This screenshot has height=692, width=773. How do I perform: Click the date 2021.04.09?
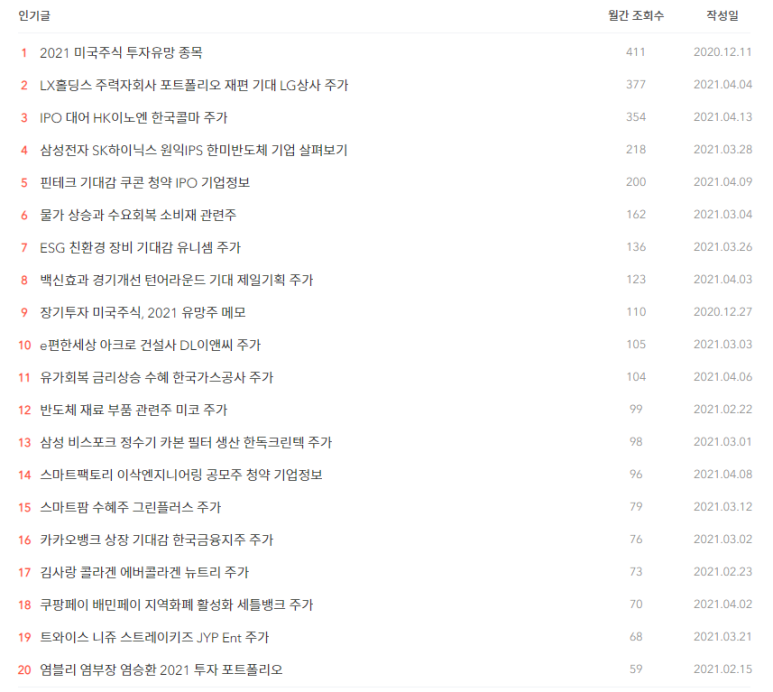[x=723, y=182]
